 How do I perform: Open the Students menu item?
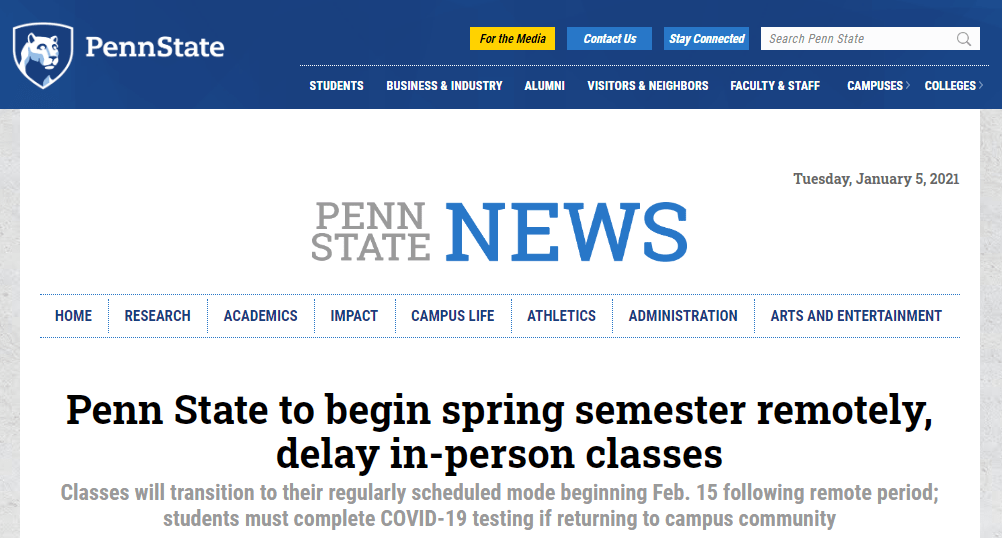coord(336,86)
